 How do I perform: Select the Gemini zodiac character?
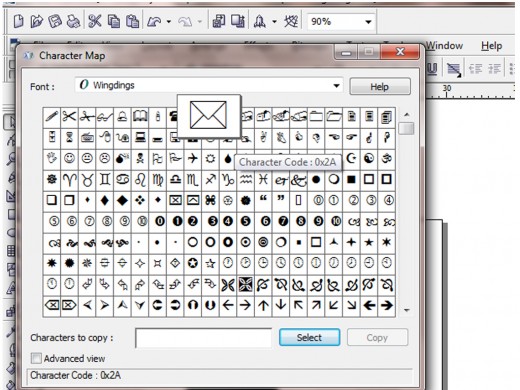(105, 179)
